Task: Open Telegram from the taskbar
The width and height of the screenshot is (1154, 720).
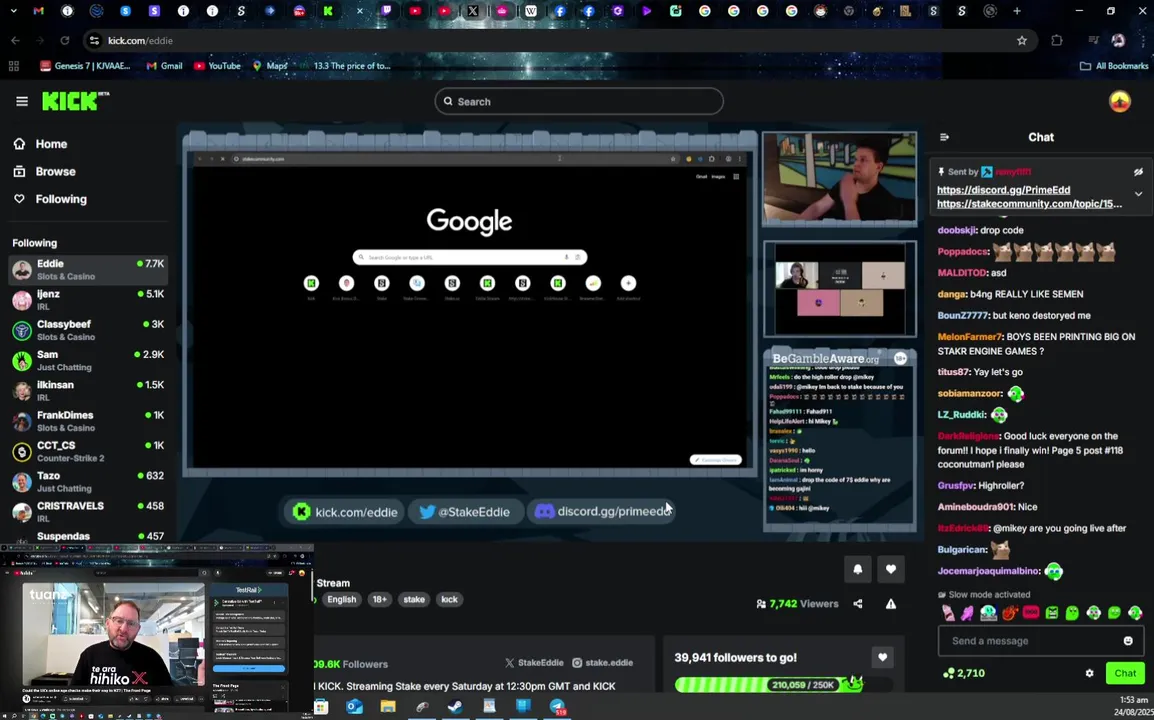Action: click(557, 707)
